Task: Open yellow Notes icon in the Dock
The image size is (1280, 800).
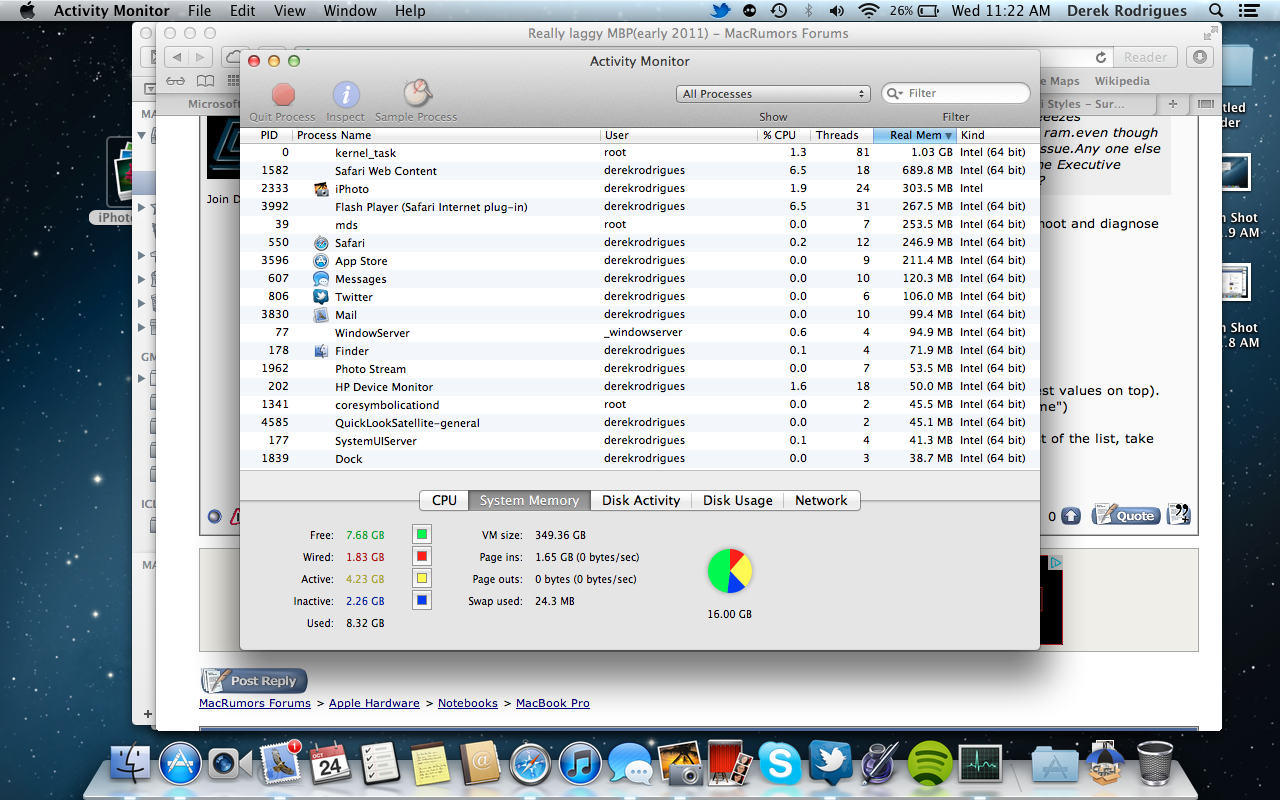Action: pos(430,765)
